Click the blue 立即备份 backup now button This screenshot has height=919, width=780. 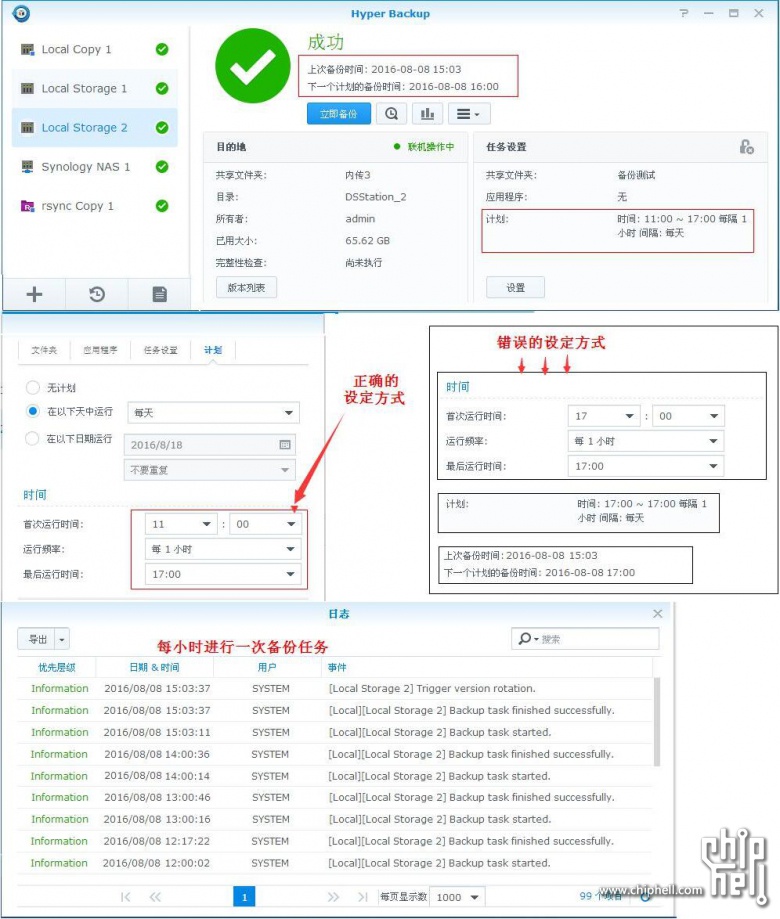(x=339, y=114)
